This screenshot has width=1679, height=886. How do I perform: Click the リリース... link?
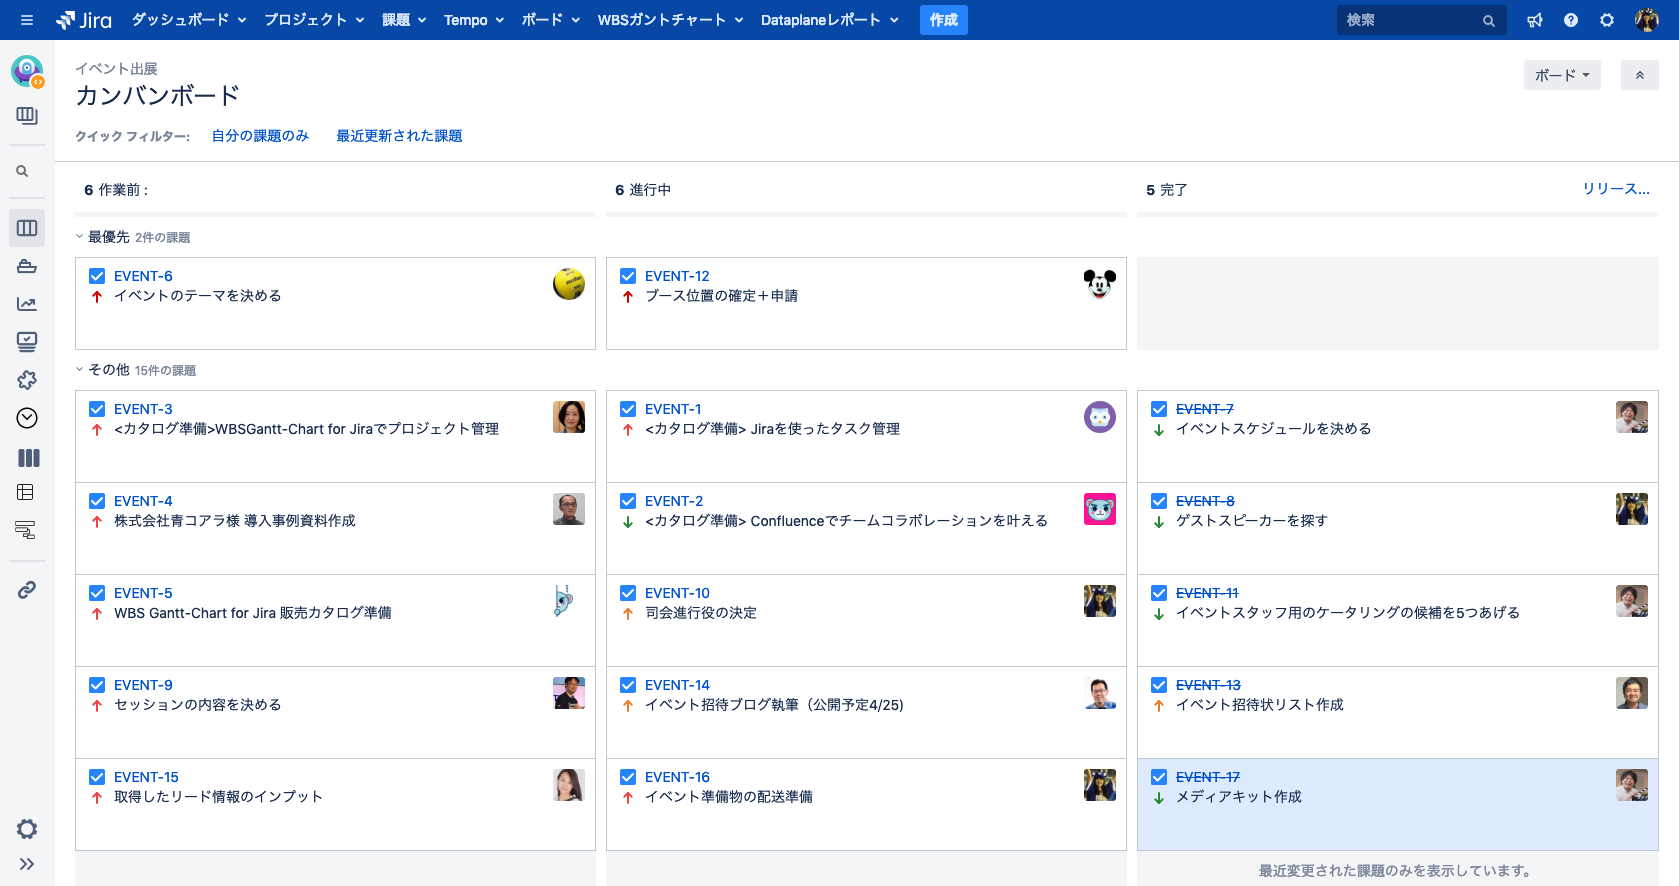pyautogui.click(x=1616, y=189)
